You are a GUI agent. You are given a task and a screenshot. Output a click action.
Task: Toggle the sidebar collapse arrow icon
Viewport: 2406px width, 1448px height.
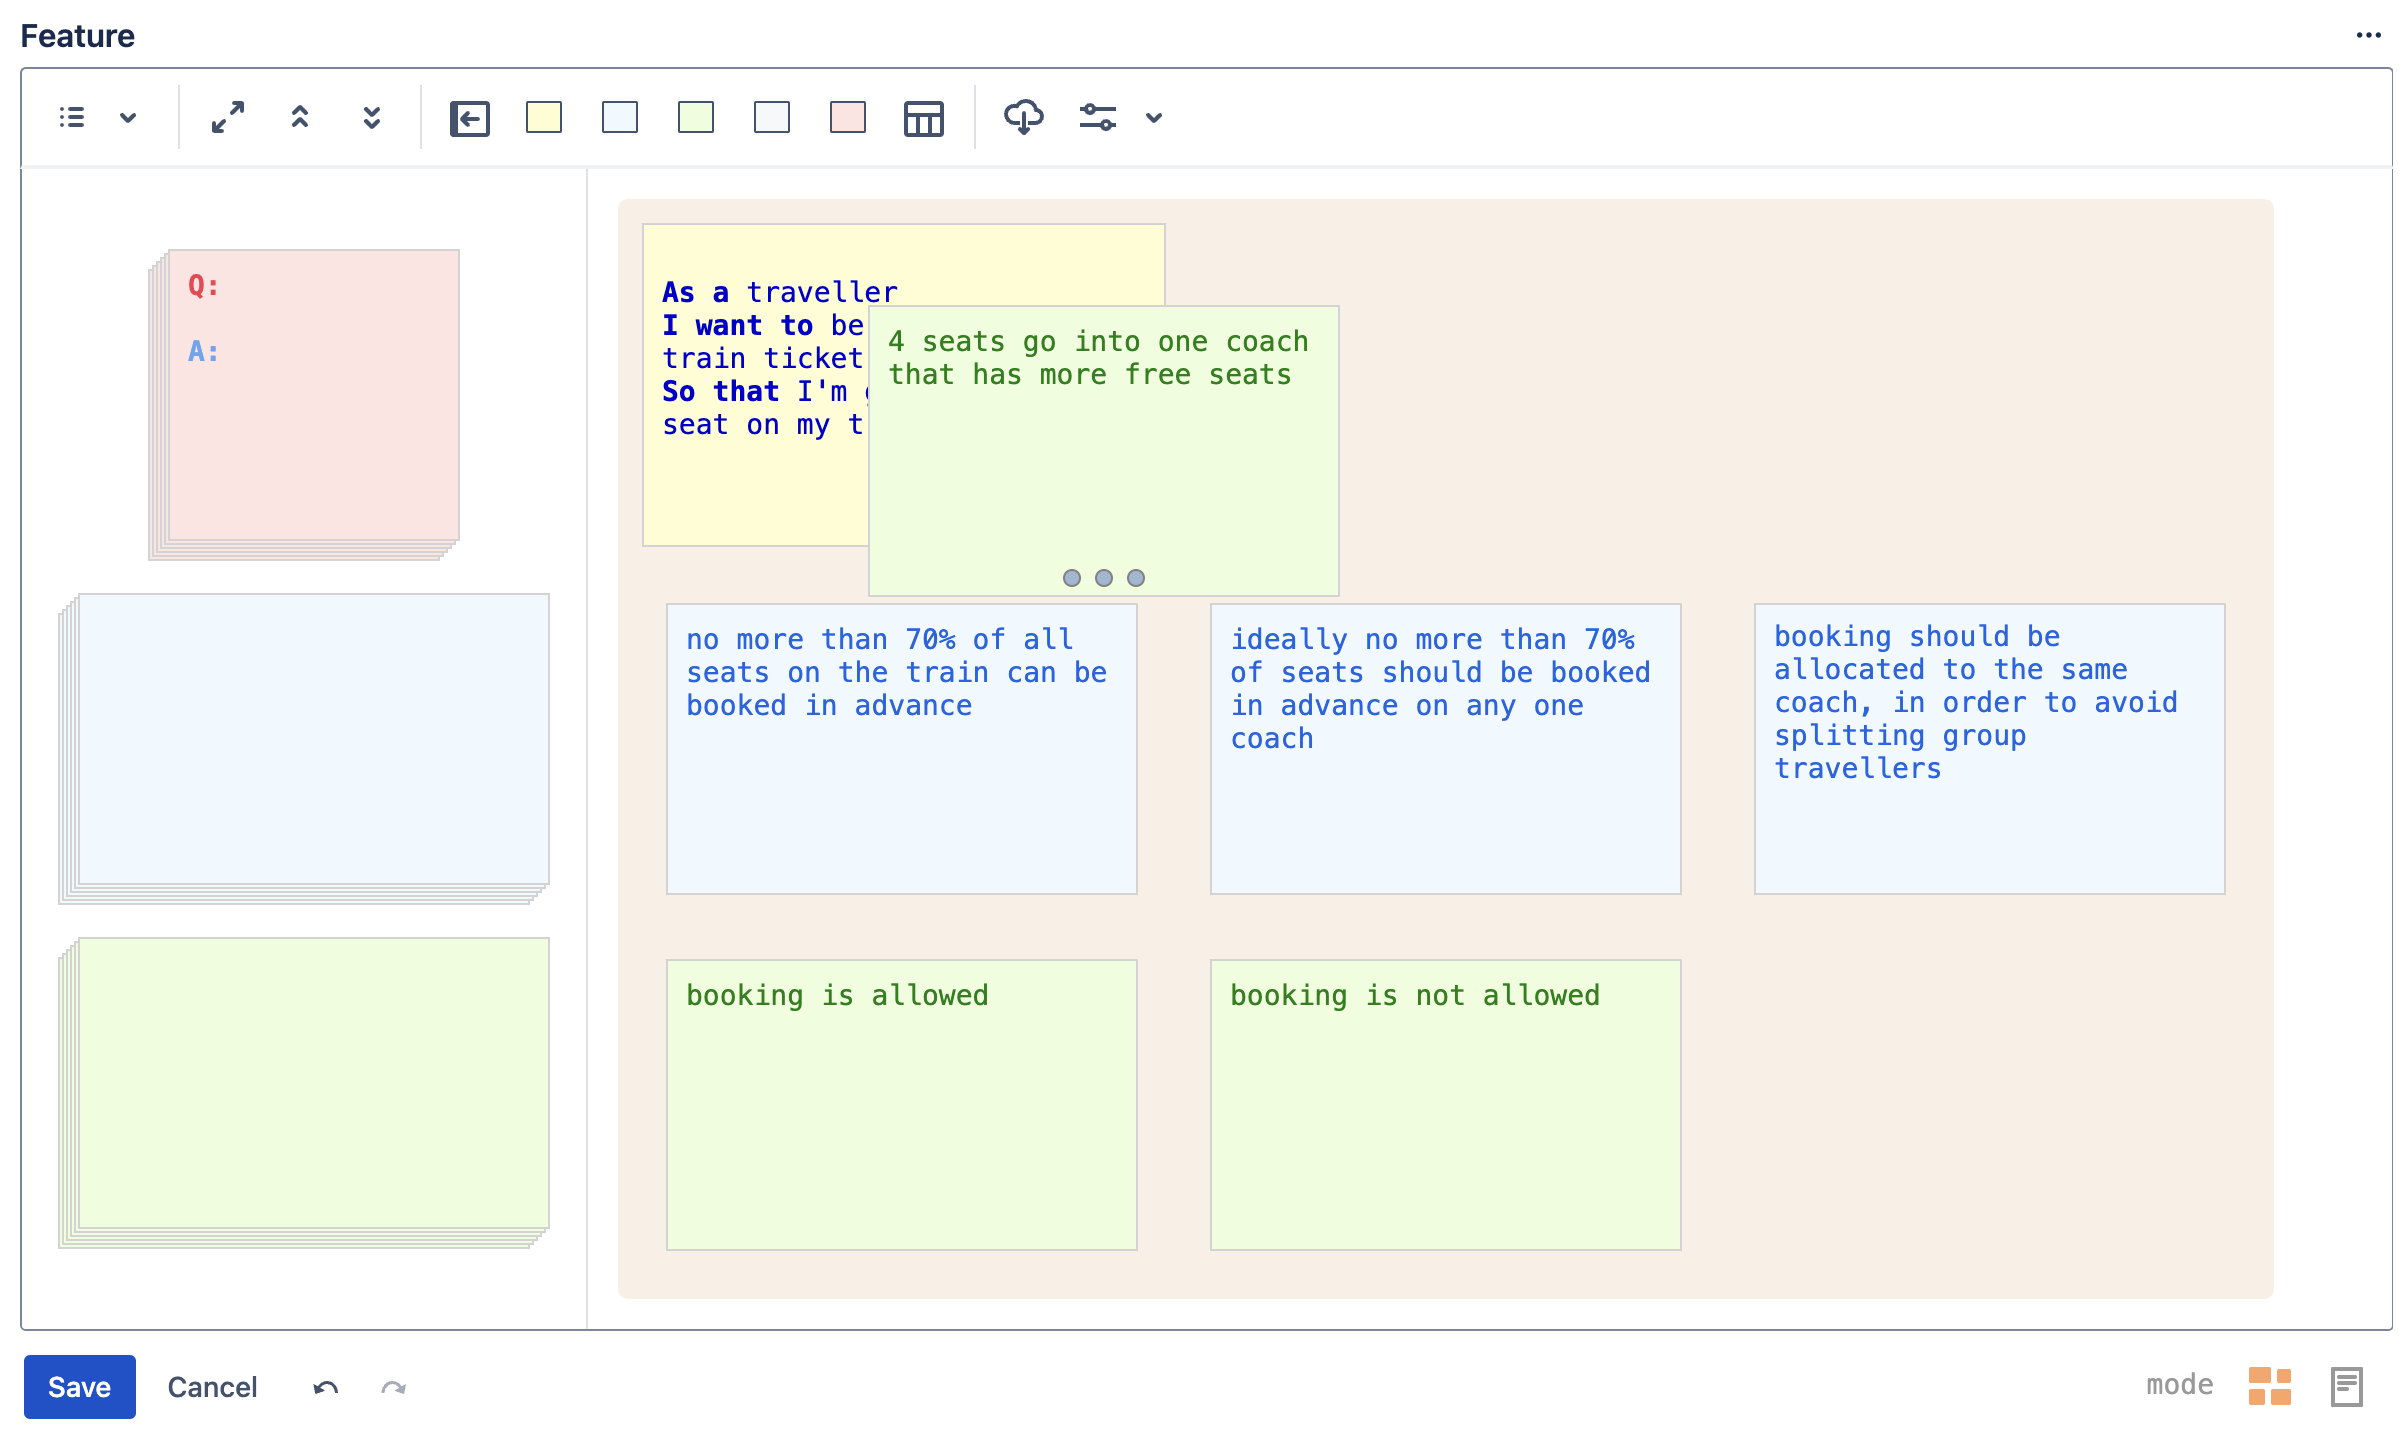pyautogui.click(x=469, y=118)
